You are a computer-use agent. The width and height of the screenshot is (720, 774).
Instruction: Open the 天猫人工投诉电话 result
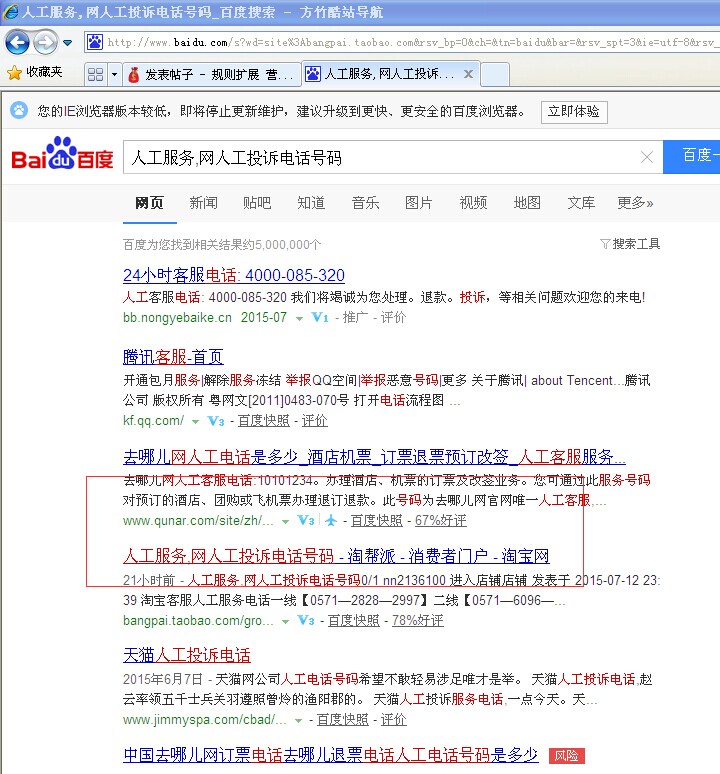(x=187, y=656)
